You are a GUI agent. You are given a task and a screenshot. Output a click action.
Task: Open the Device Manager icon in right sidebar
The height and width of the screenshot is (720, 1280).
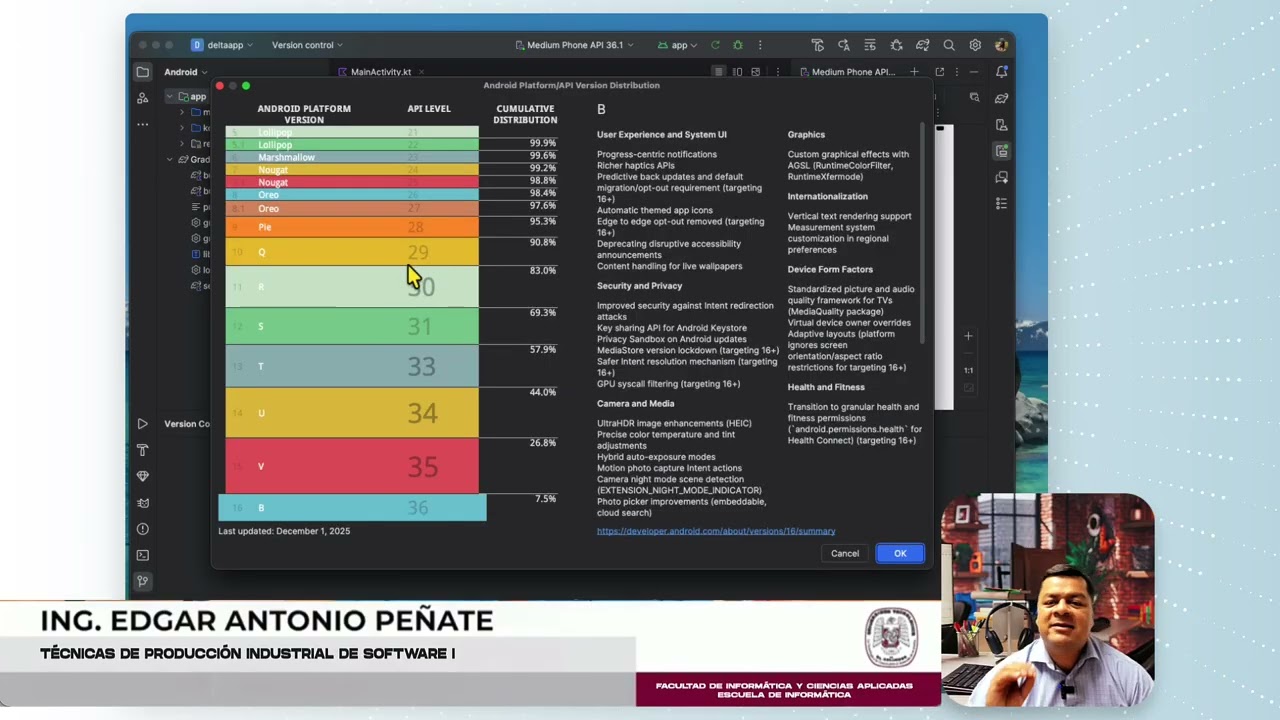tap(1001, 125)
